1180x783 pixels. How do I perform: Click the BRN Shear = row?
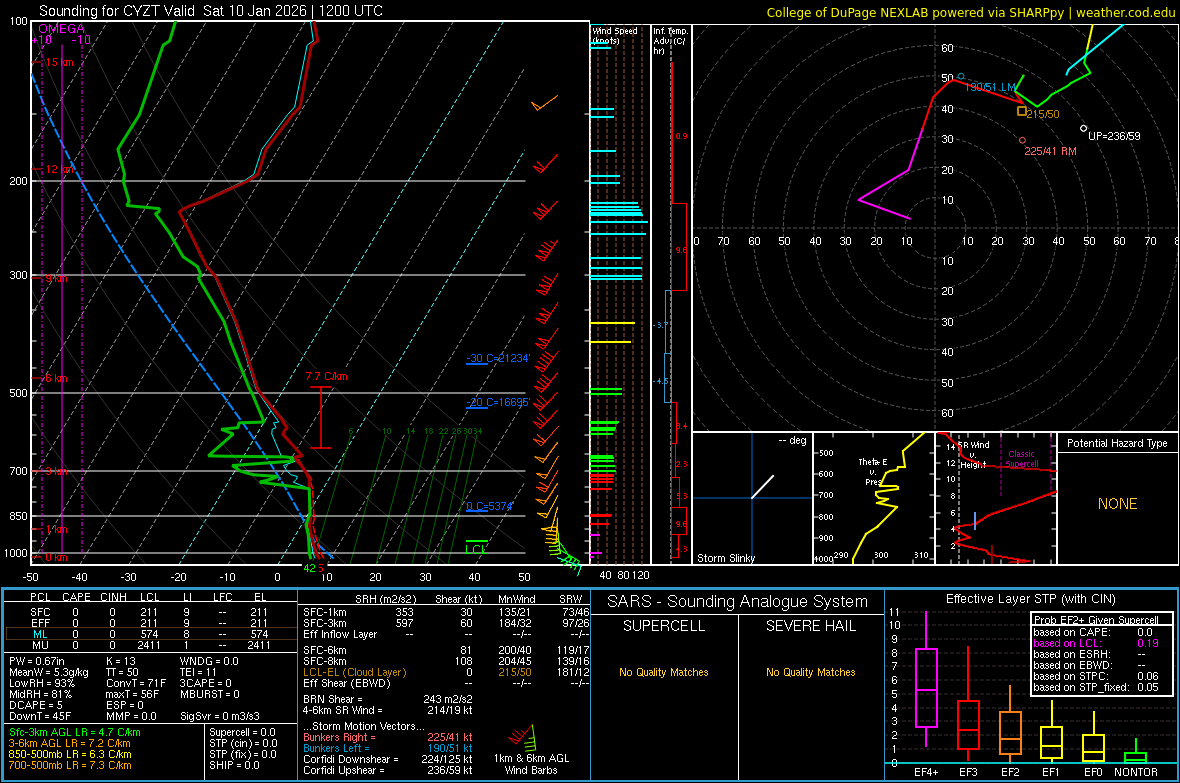coord(388,699)
